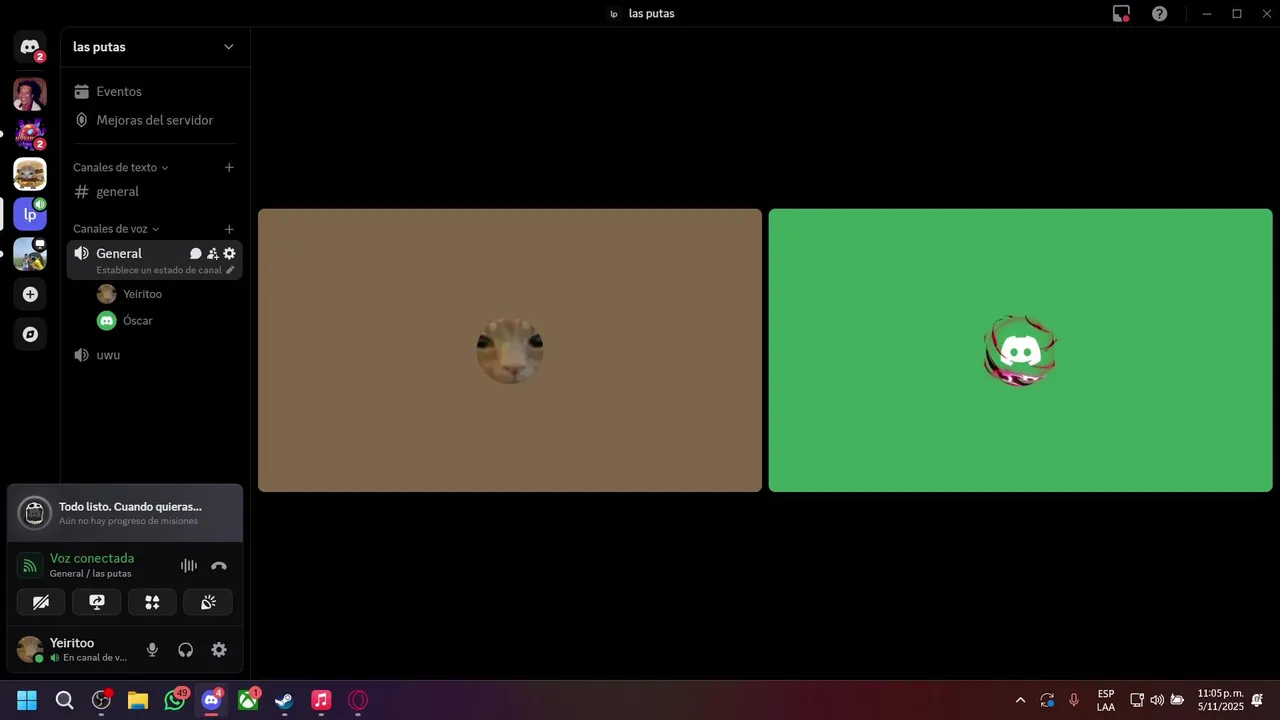
Task: Open Windows taskbar search
Action: 64,700
